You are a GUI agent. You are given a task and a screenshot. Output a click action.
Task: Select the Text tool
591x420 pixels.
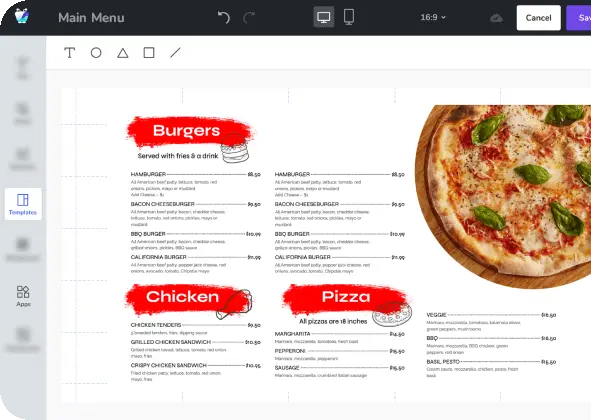pyautogui.click(x=69, y=53)
